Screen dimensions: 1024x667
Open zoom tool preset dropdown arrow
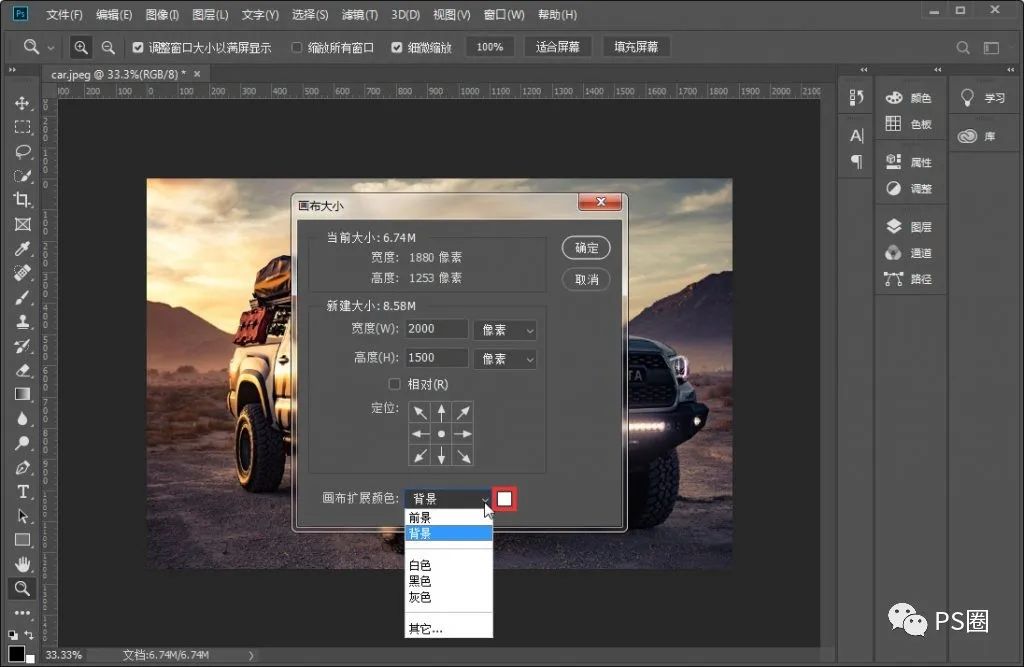pos(50,48)
